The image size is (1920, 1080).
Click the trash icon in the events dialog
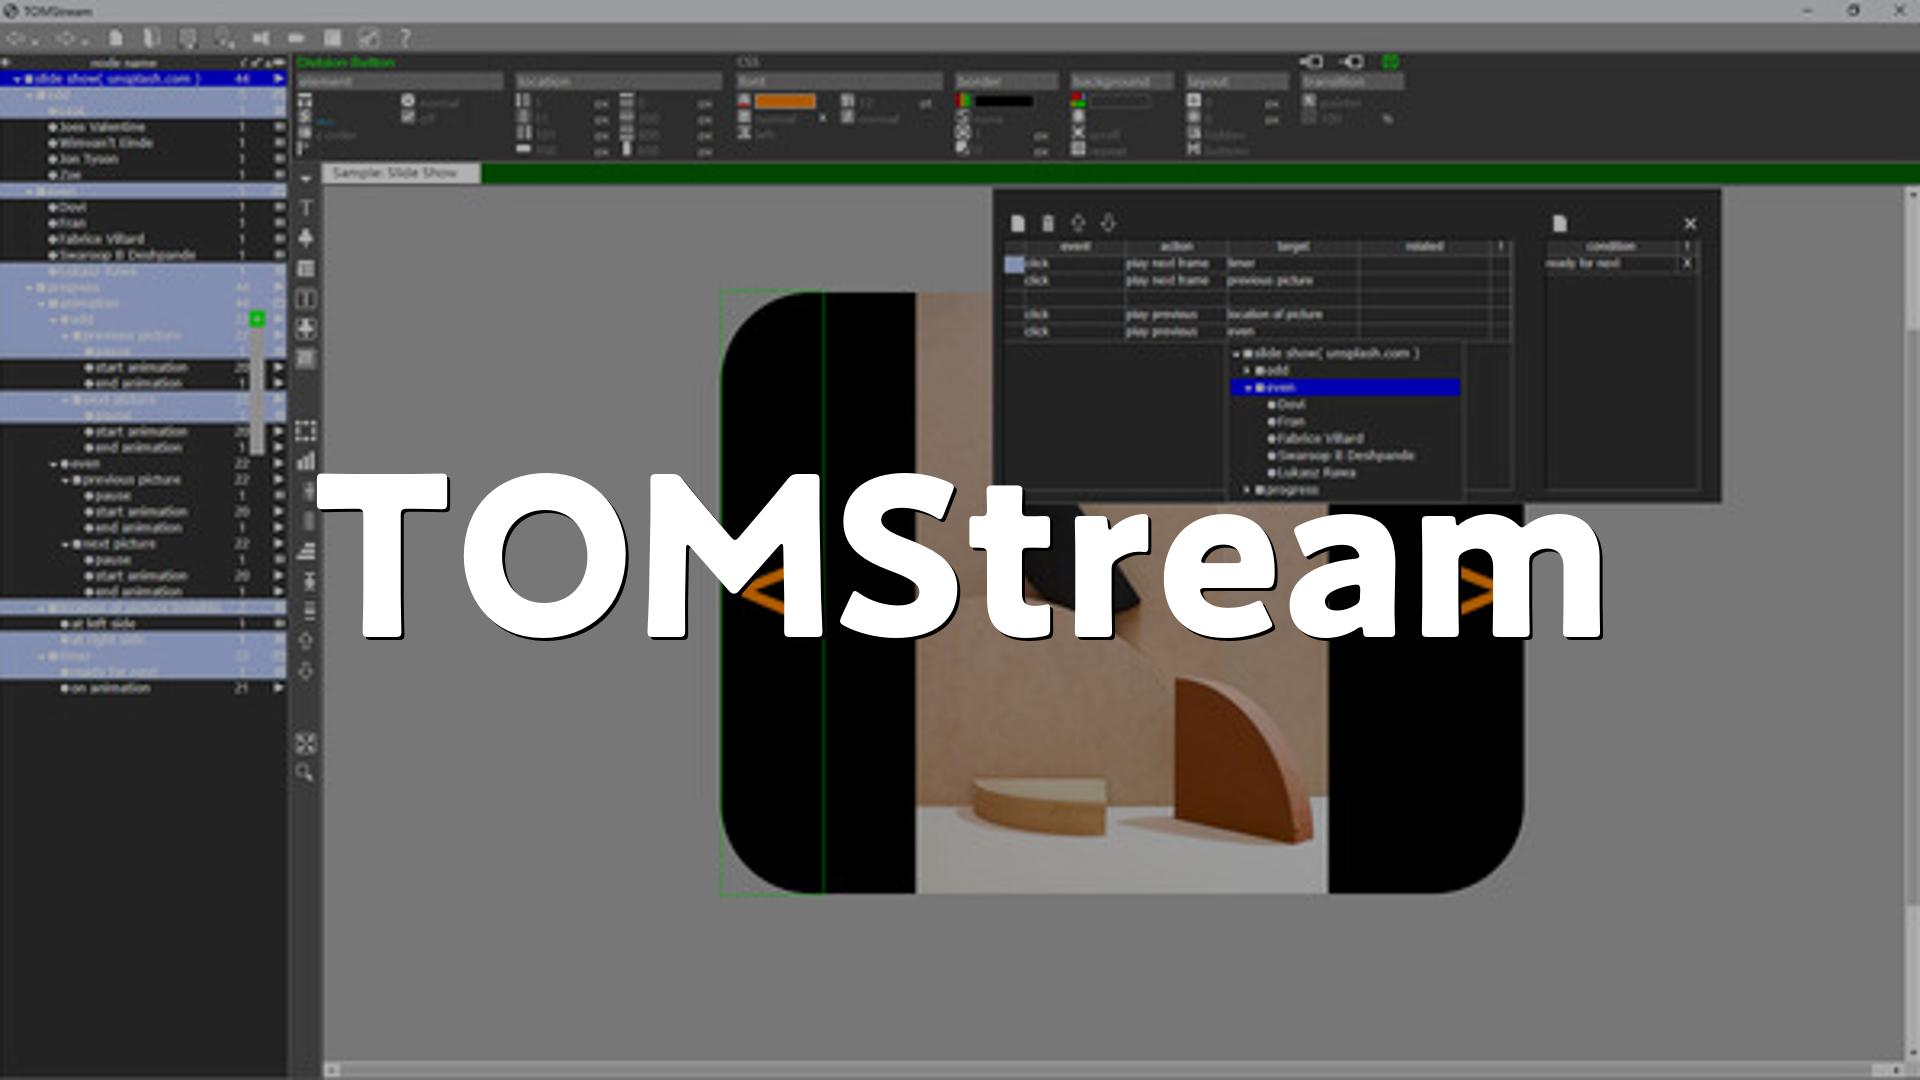coord(1048,223)
